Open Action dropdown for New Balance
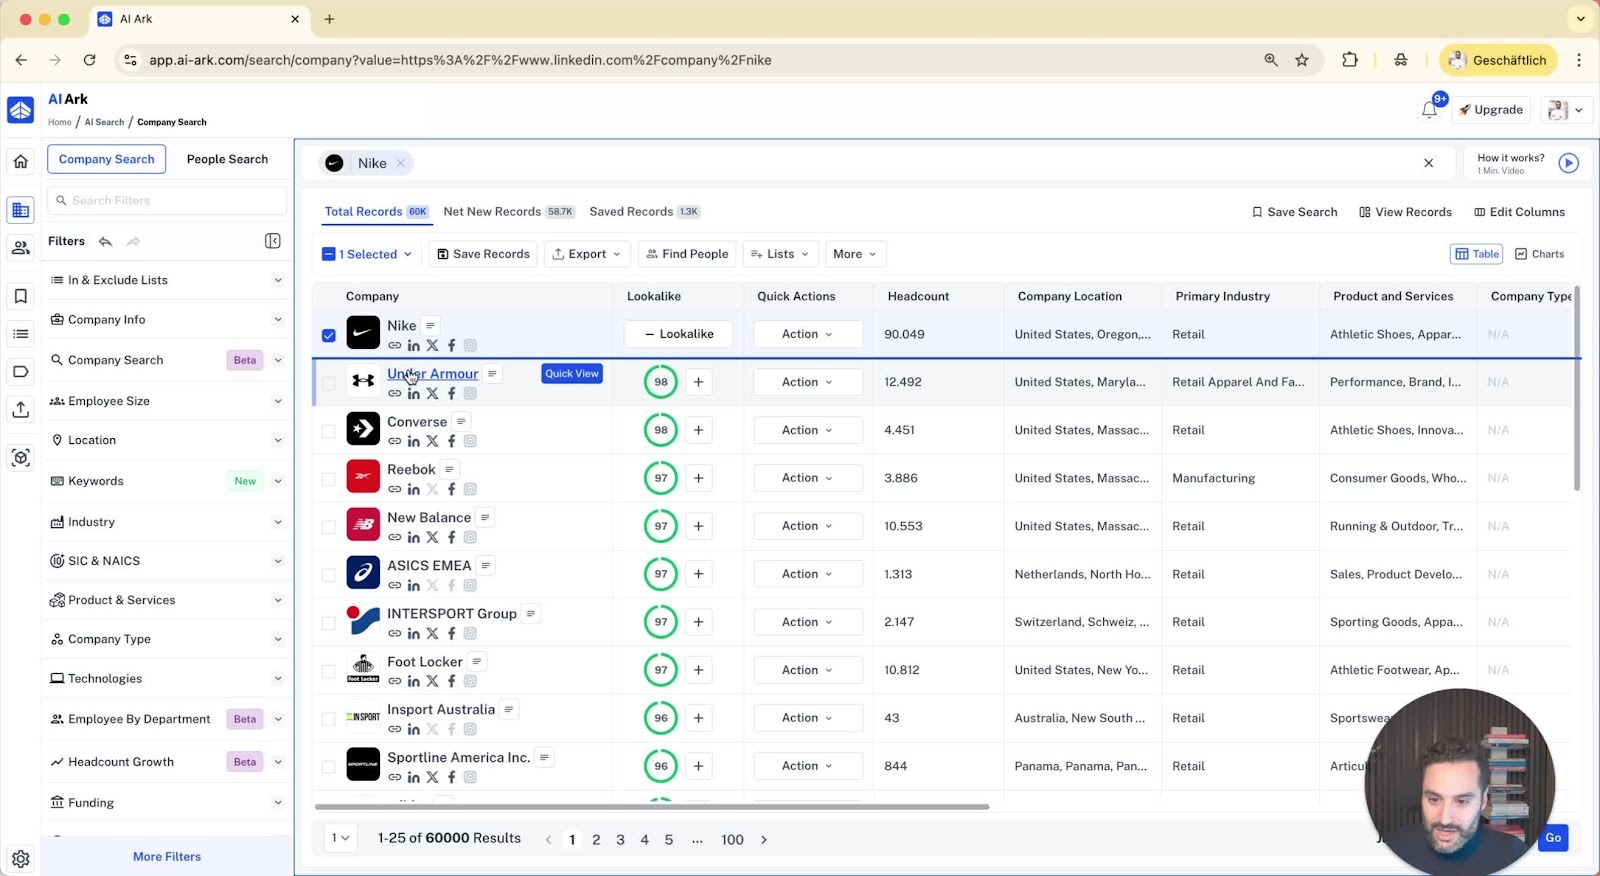Screen dimensions: 1600x876 (x=807, y=526)
